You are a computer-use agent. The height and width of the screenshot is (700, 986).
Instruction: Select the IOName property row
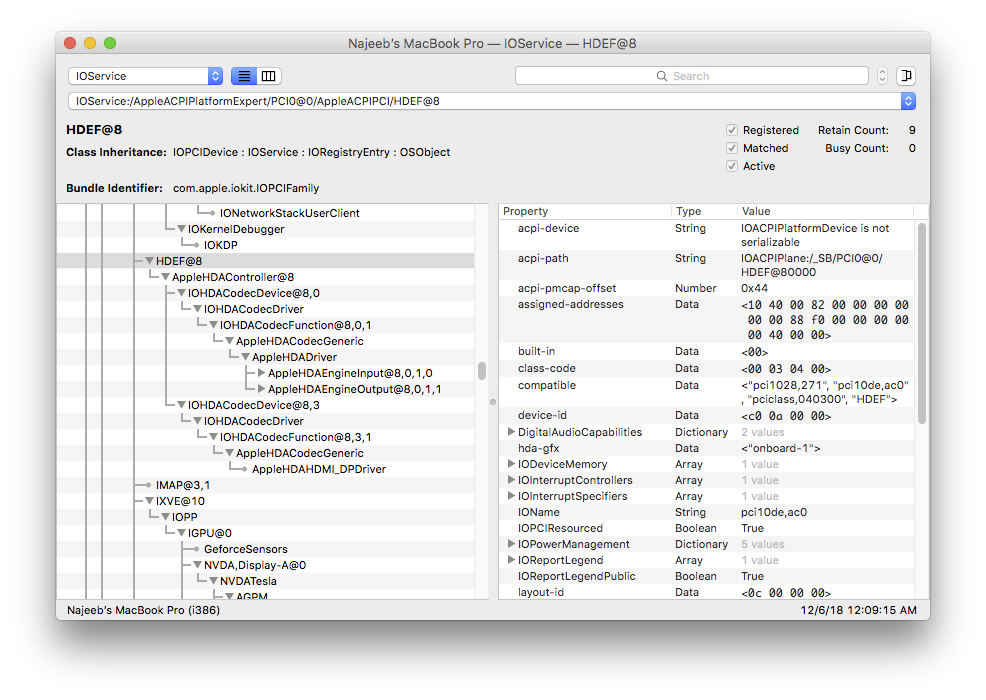(x=707, y=512)
